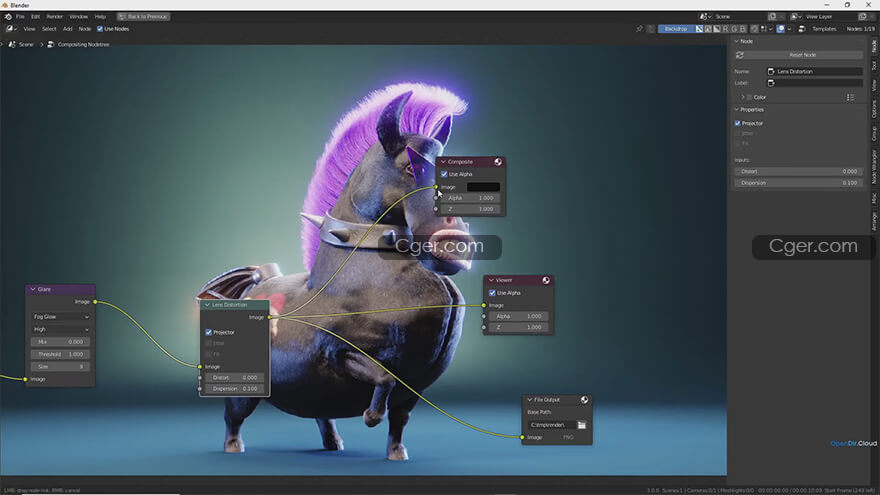Open the Color presets list icon
This screenshot has height=495, width=880.
[x=850, y=97]
